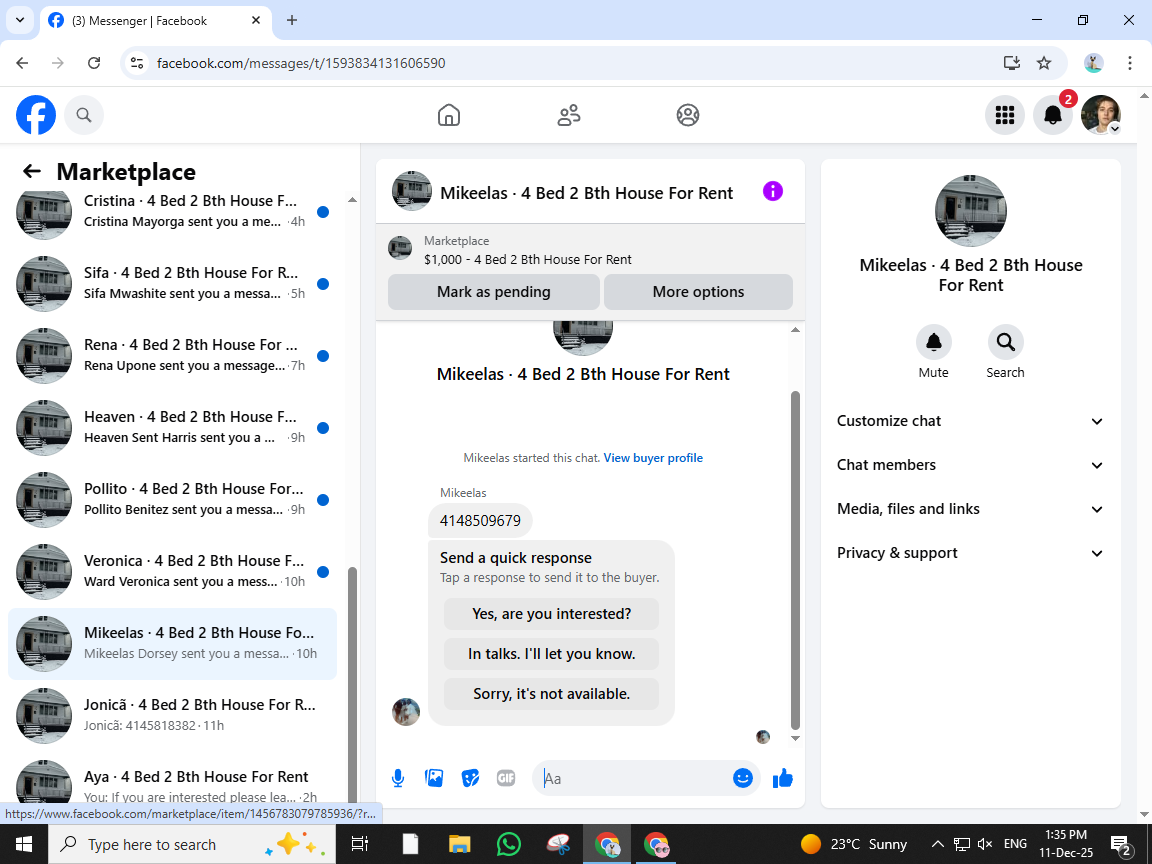Open Task View on taskbar

(359, 844)
